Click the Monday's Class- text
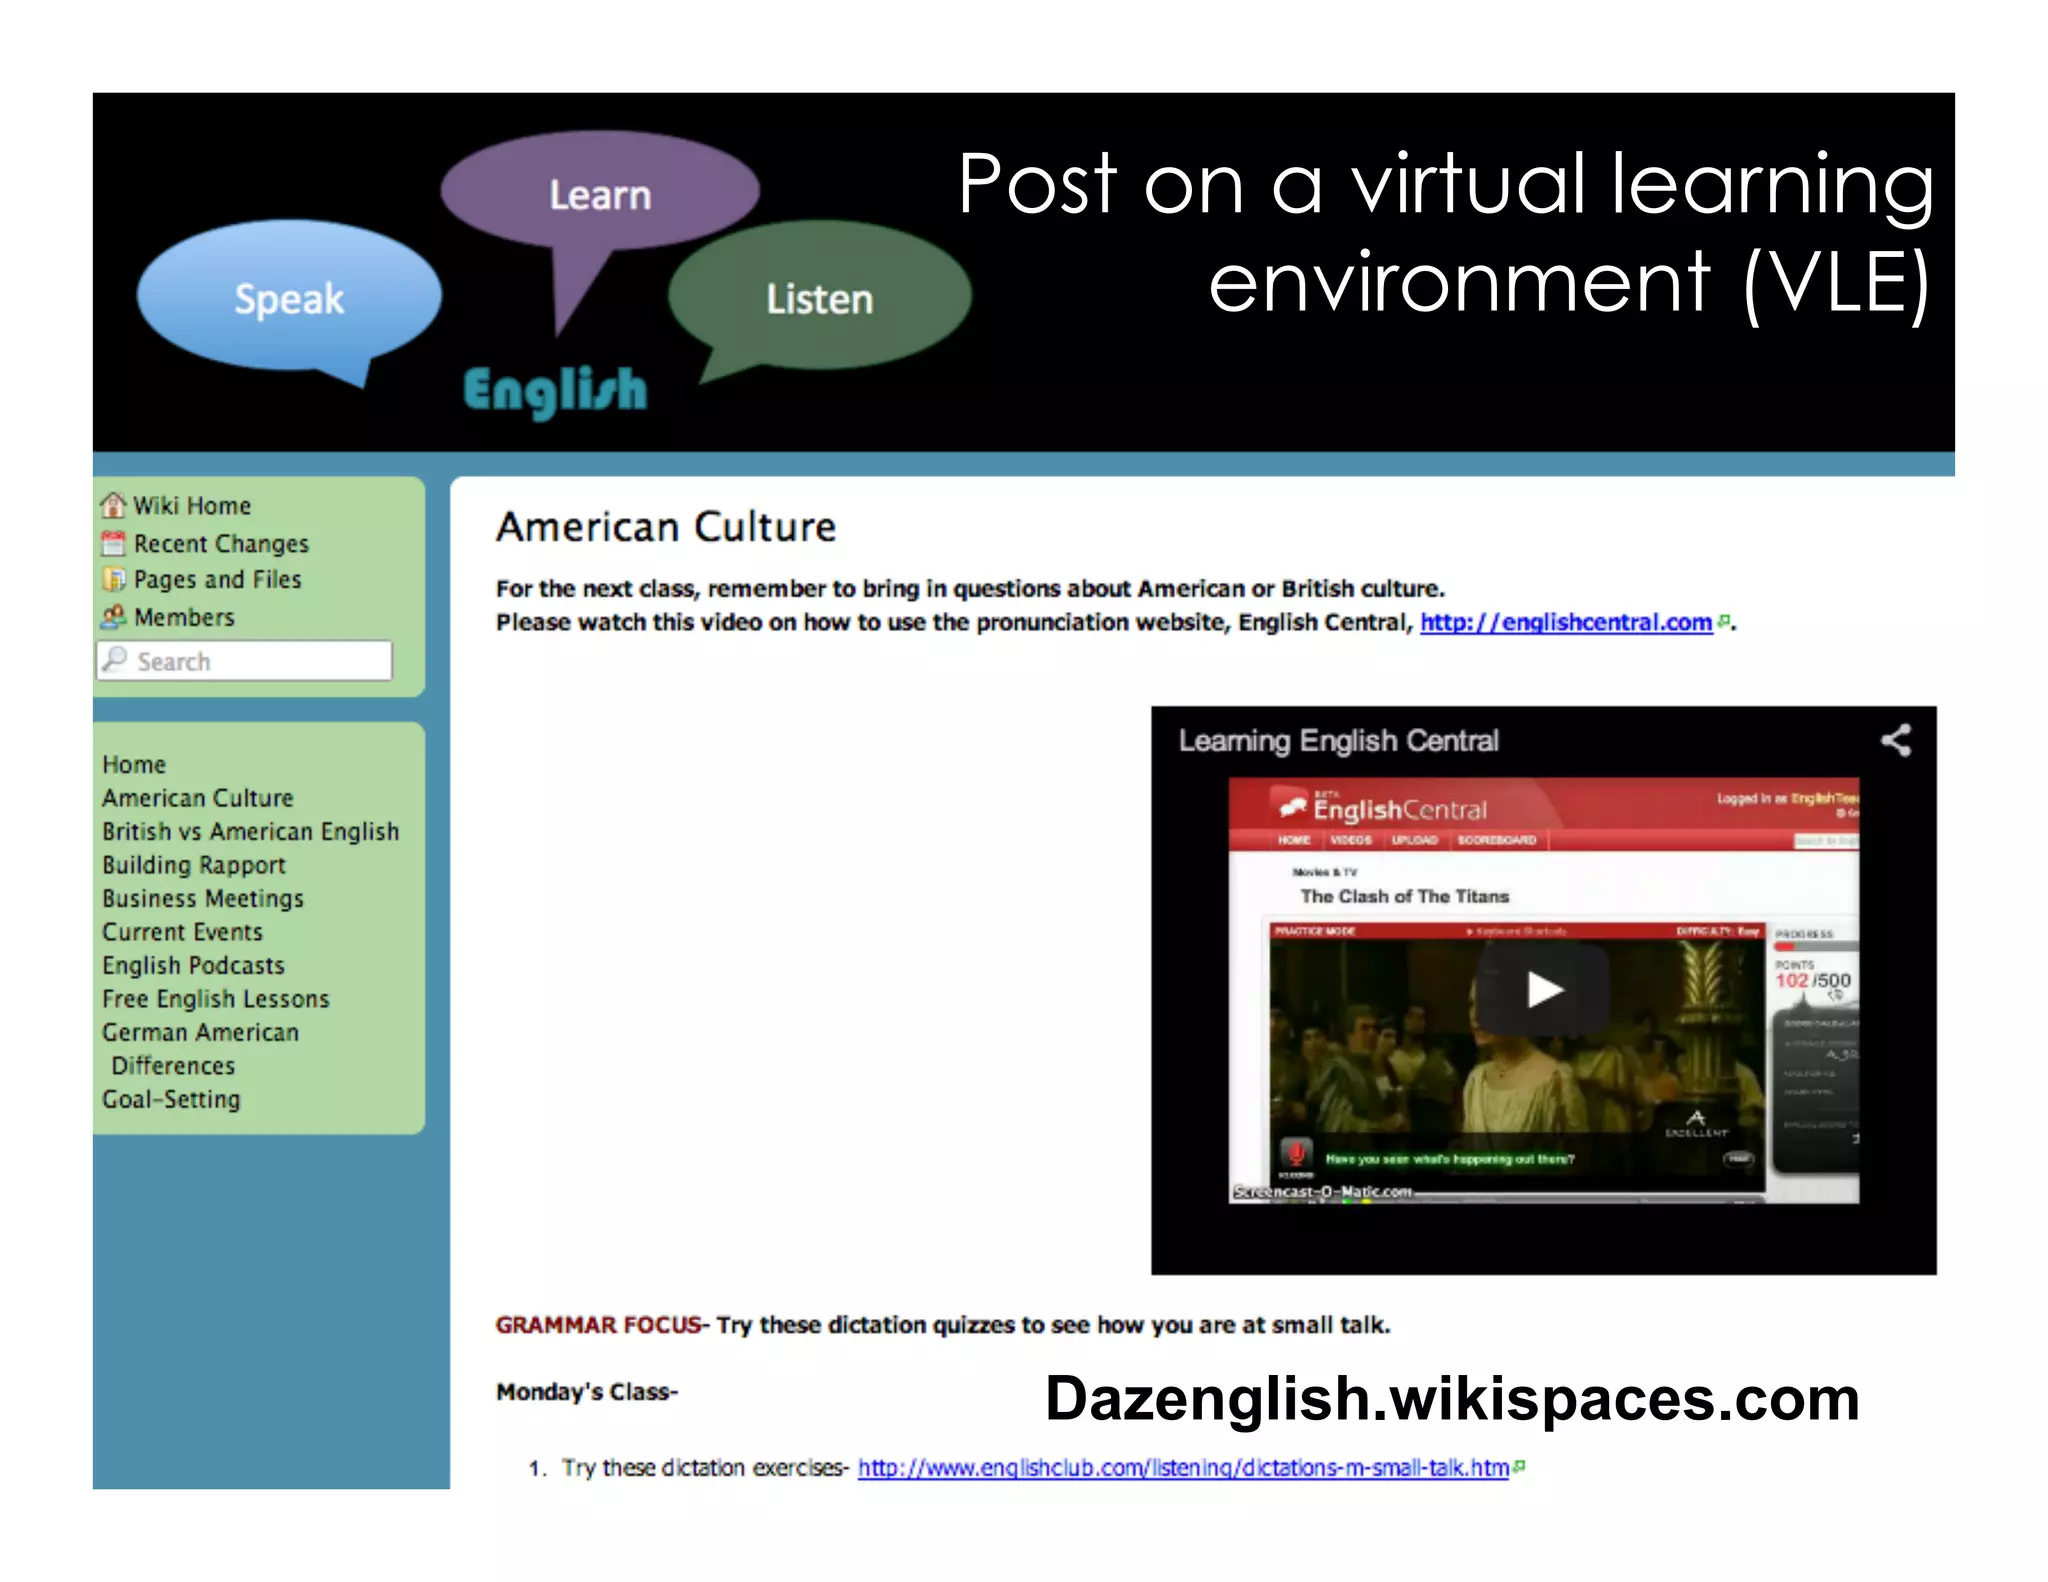Viewport: 2048px width, 1582px height. pos(587,1392)
